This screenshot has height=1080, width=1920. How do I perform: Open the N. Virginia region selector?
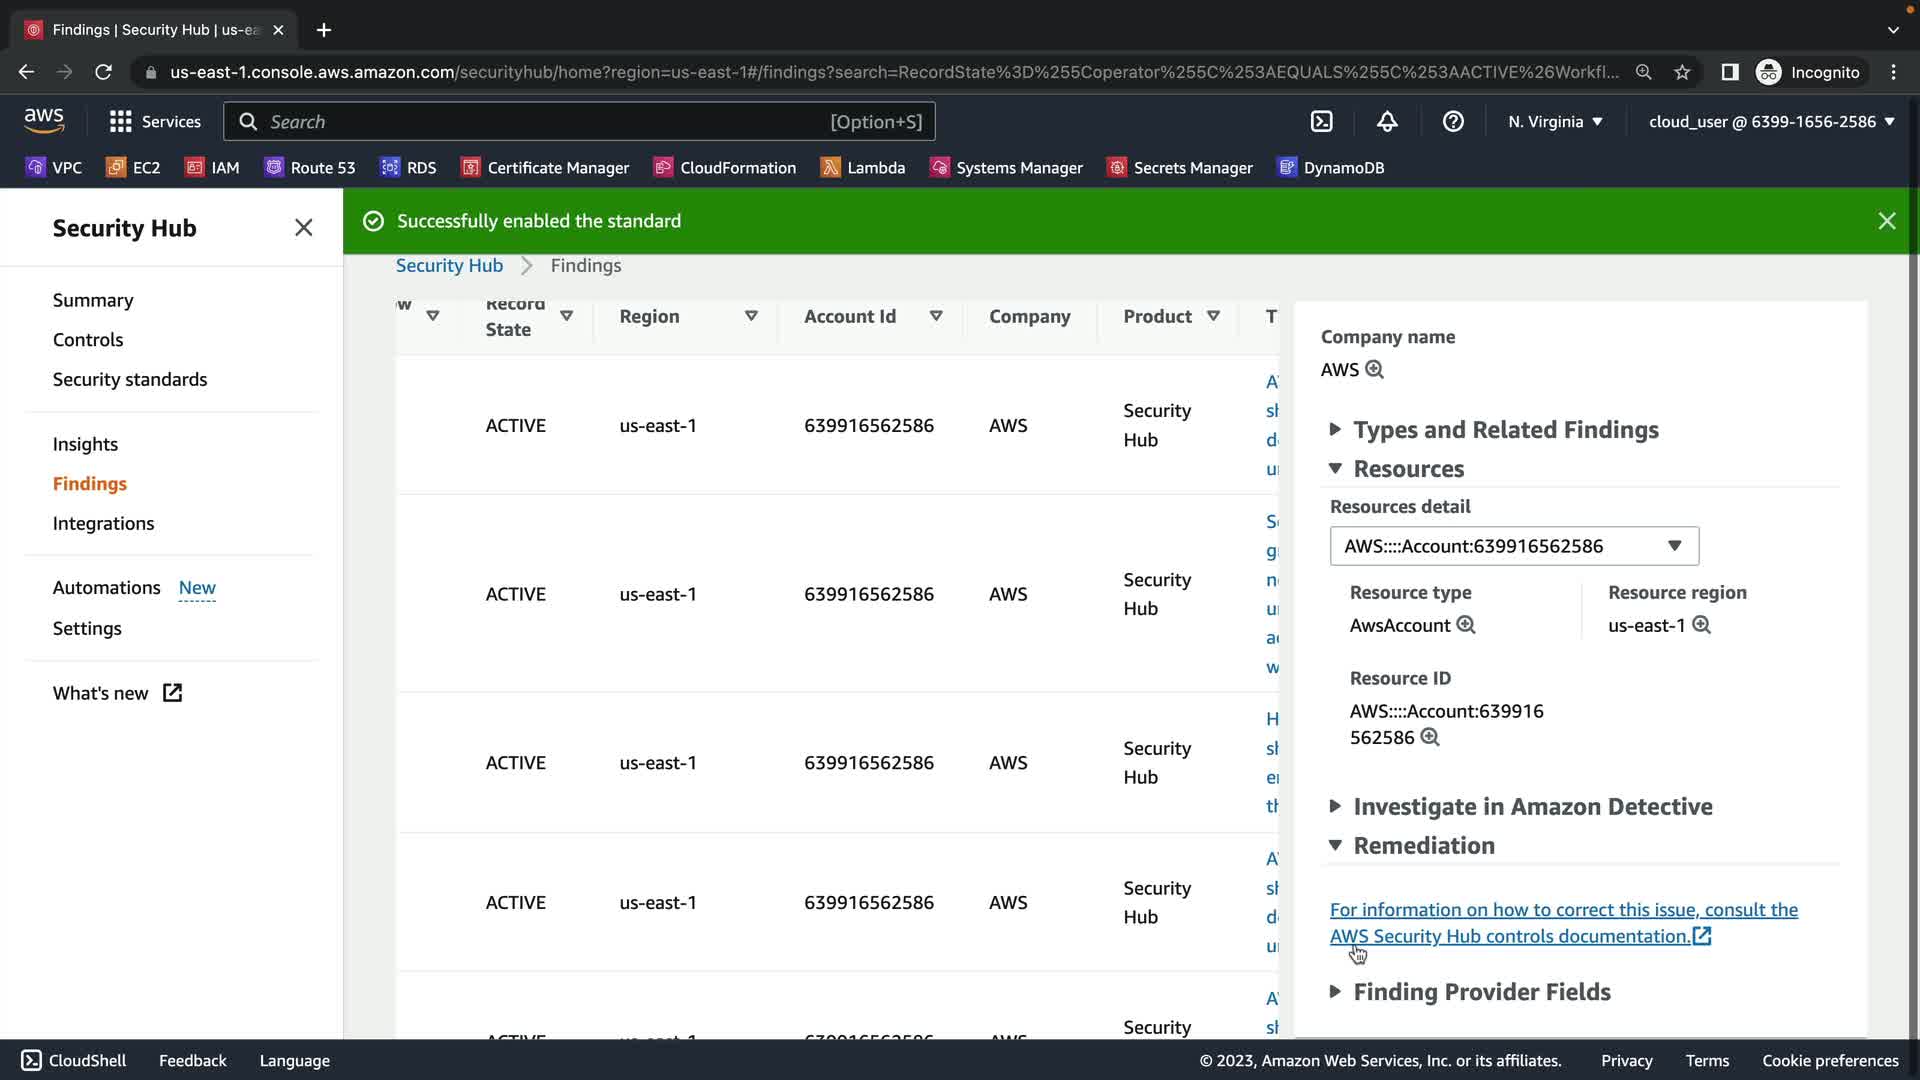(1555, 121)
